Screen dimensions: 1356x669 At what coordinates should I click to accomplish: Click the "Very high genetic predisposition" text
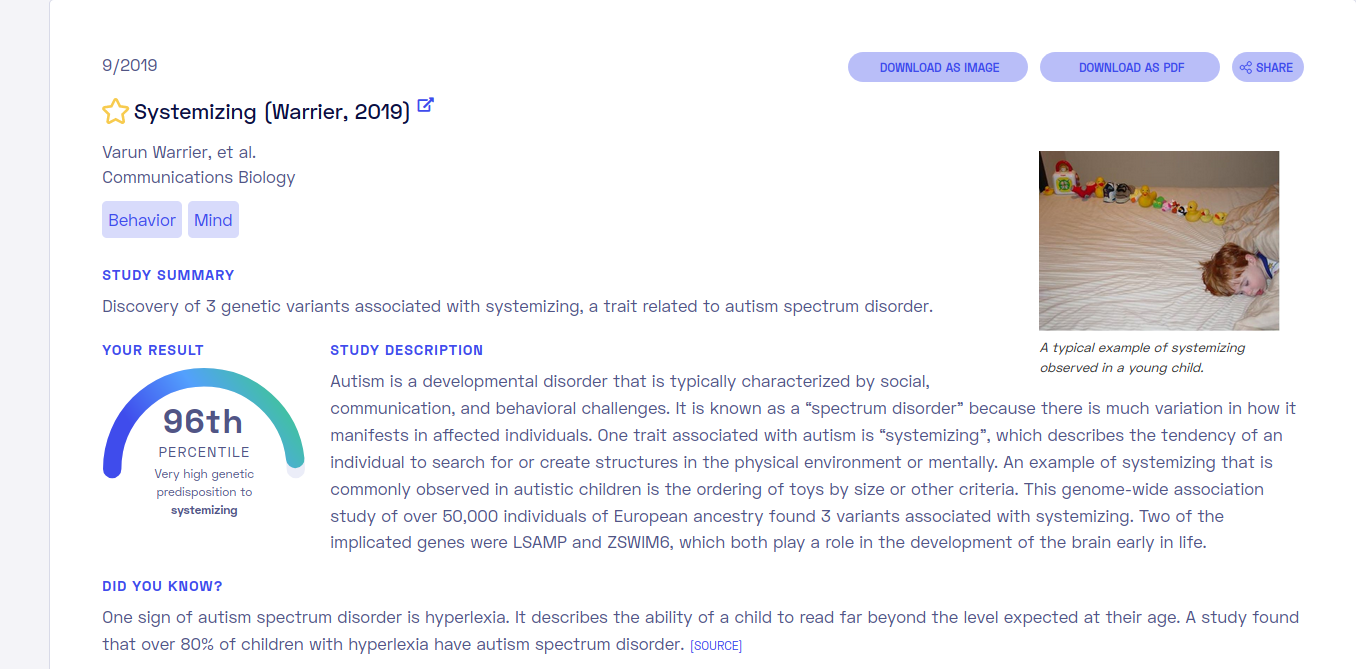tap(204, 483)
